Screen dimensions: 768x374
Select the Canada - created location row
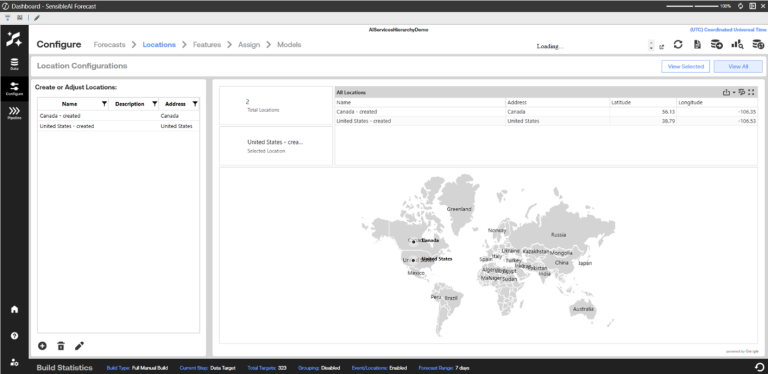click(x=119, y=116)
